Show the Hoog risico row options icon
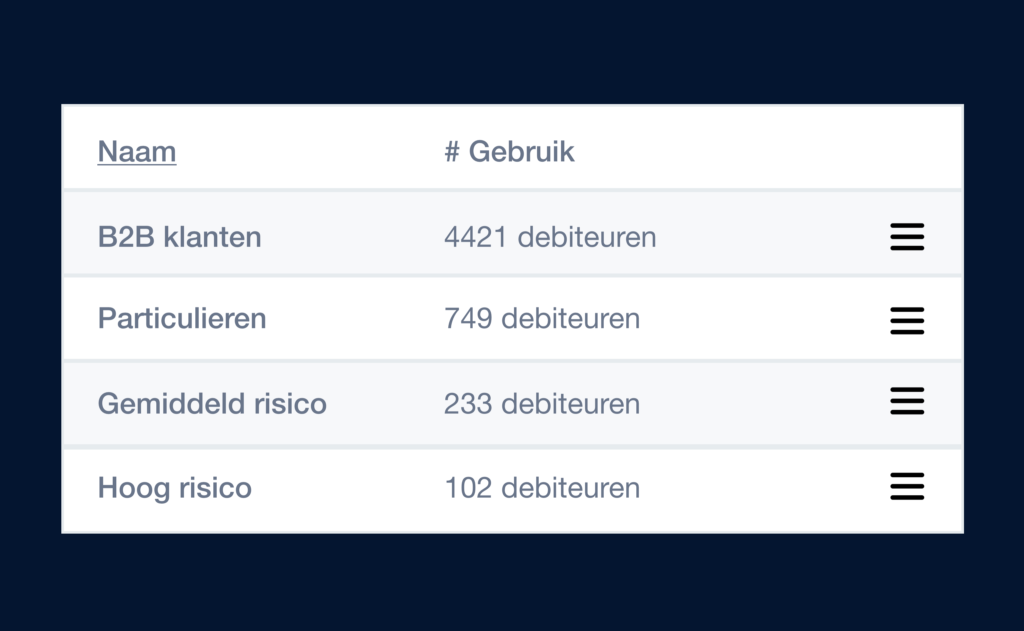 907,486
